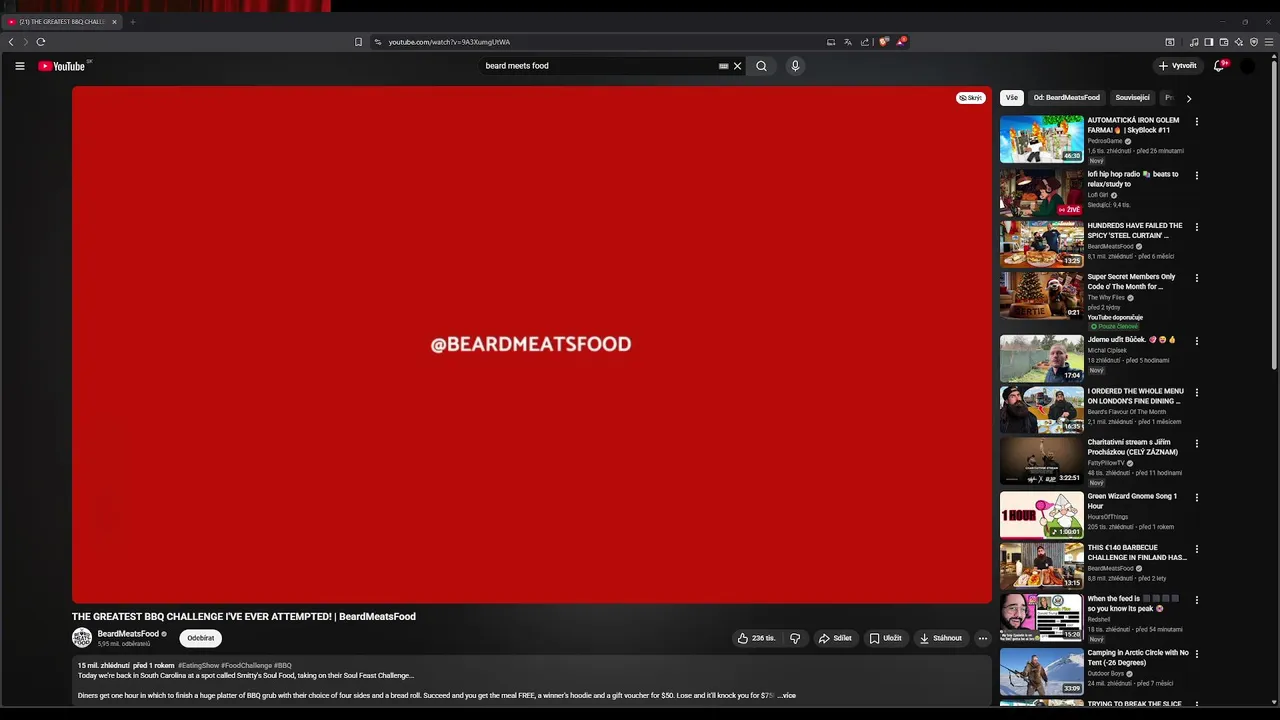Click the red video player area
This screenshot has width=1280, height=720.
(531, 344)
